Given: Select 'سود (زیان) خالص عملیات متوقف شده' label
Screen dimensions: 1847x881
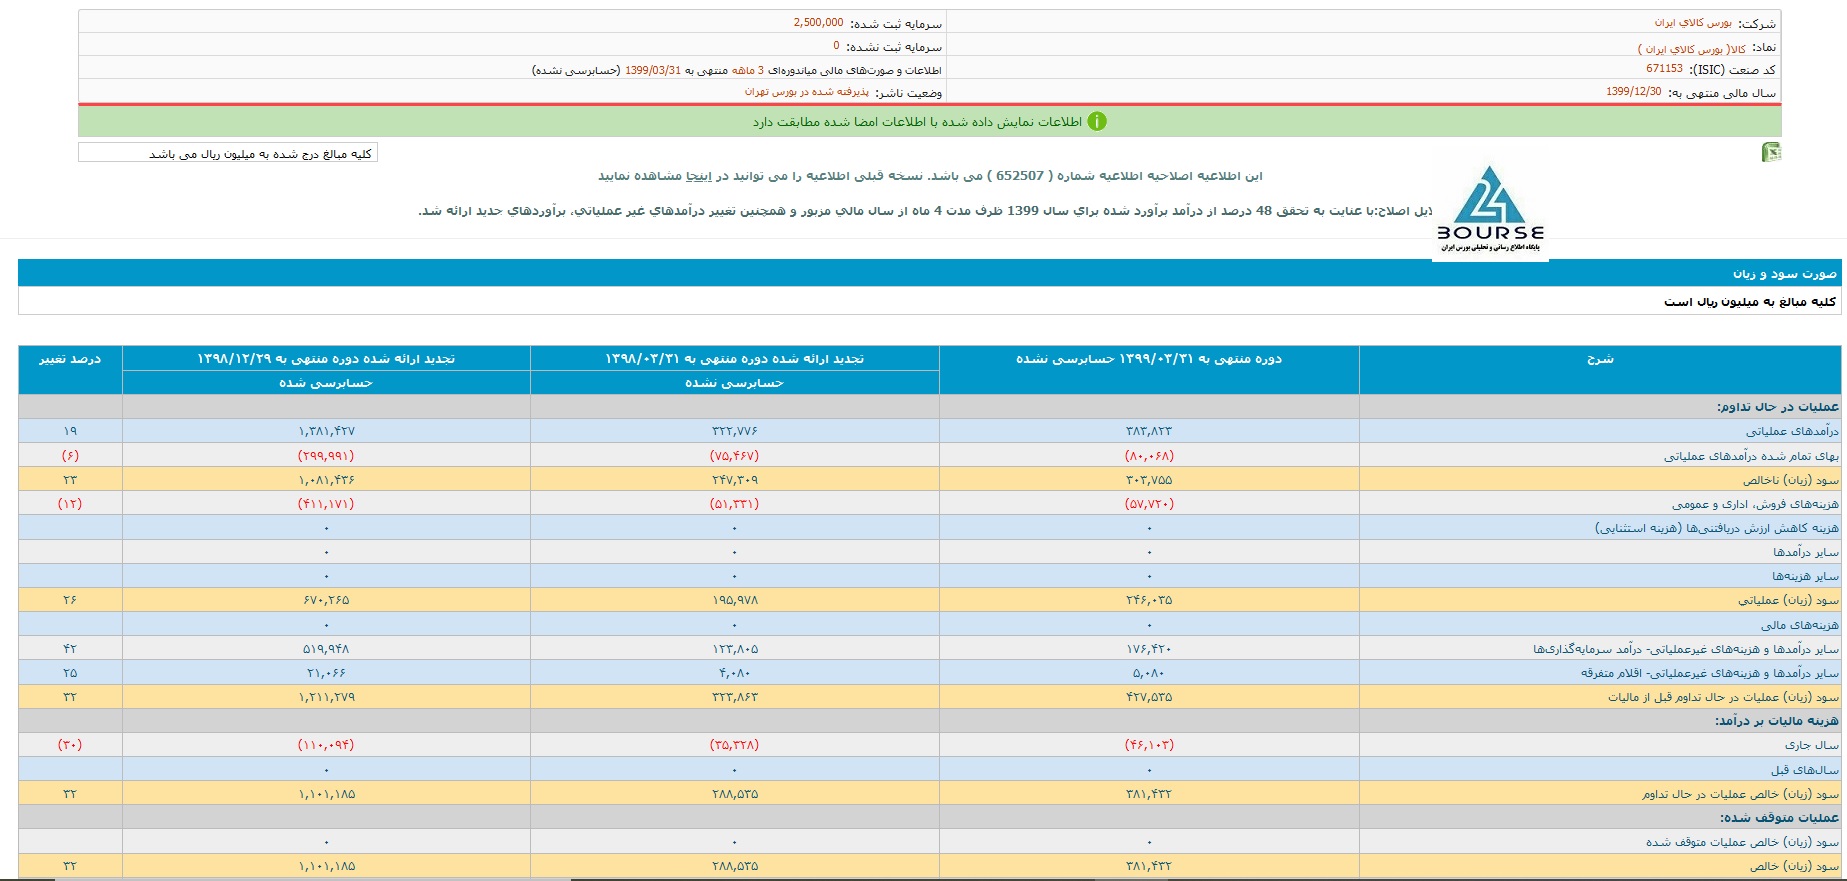Looking at the screenshot, I should coord(1743,842).
